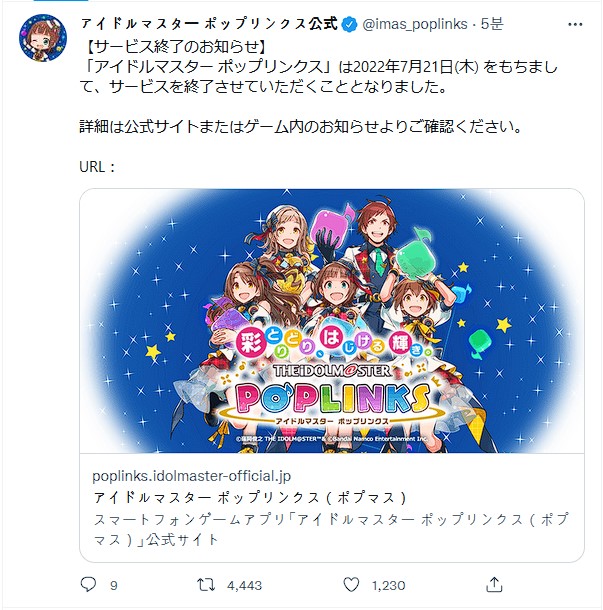The image size is (603, 610).
Task: Click the THE IDOLM@STER logo in card
Action: click(332, 370)
